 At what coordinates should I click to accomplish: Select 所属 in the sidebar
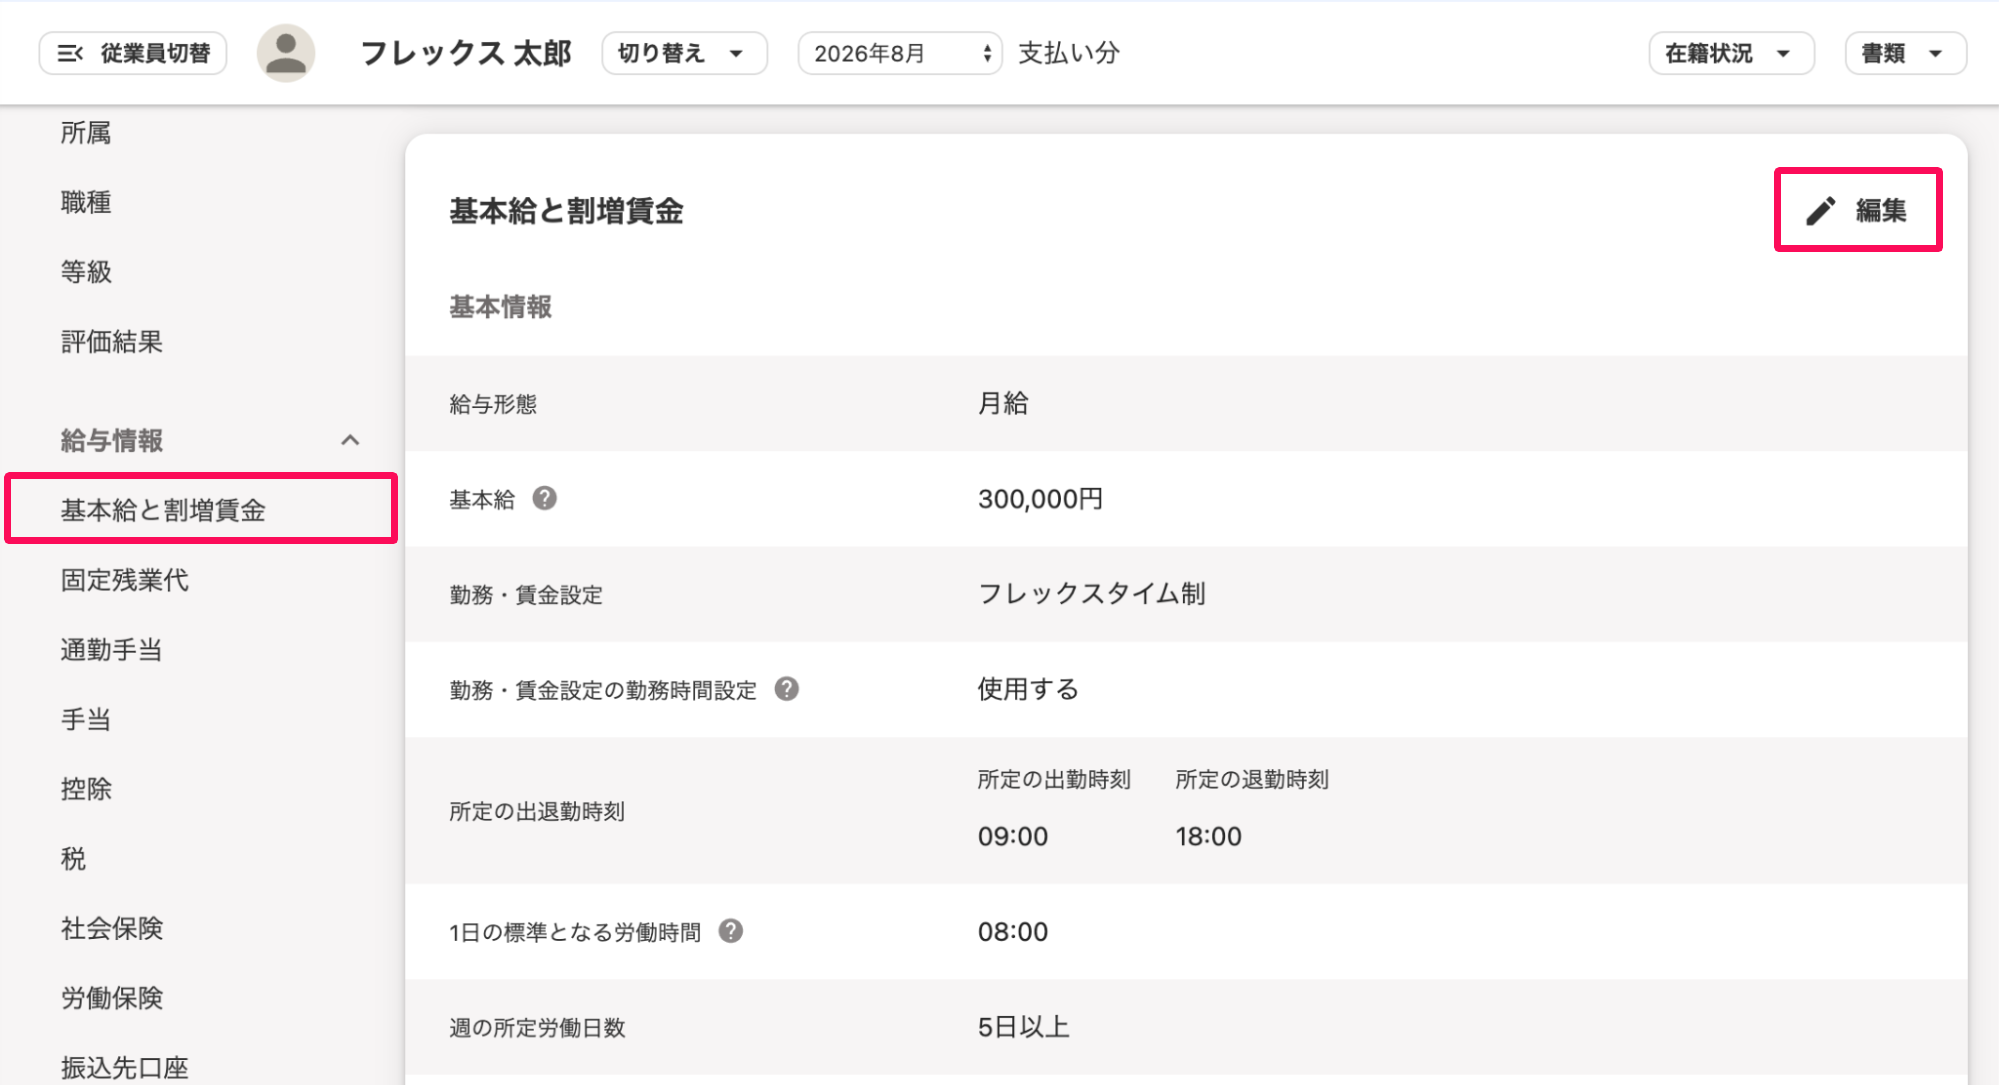tap(86, 133)
